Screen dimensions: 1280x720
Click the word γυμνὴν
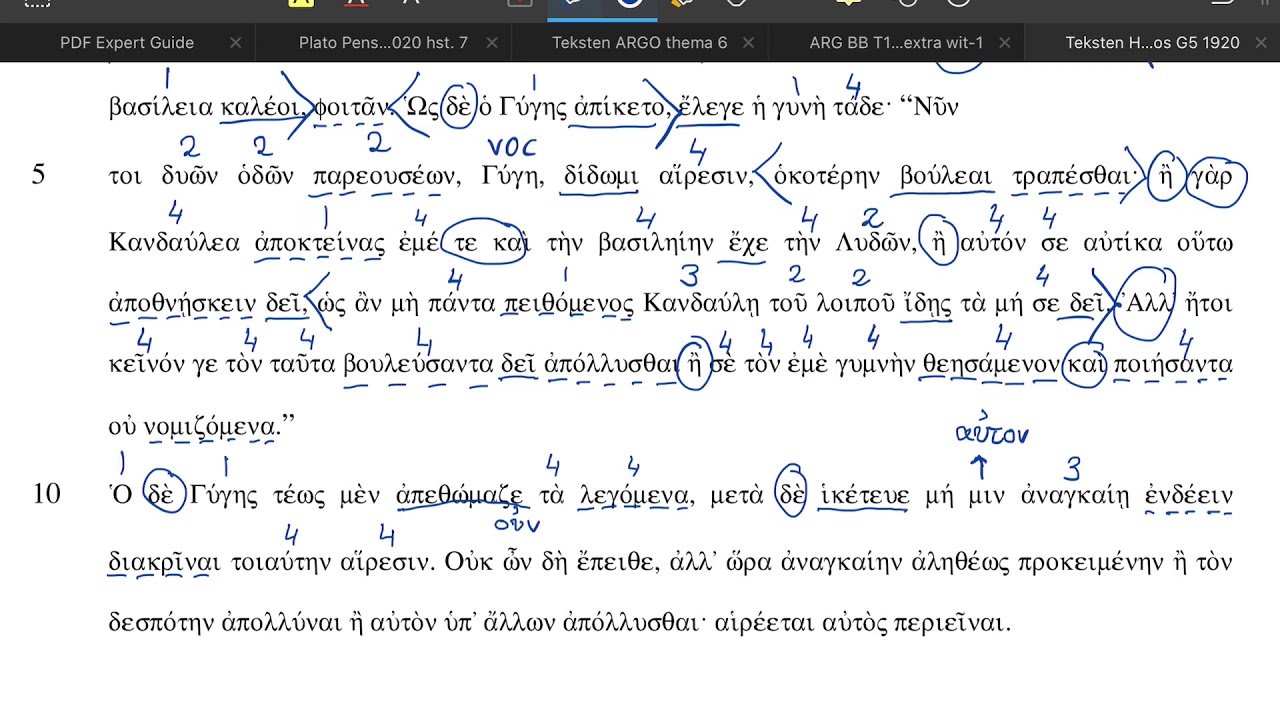pos(875,365)
